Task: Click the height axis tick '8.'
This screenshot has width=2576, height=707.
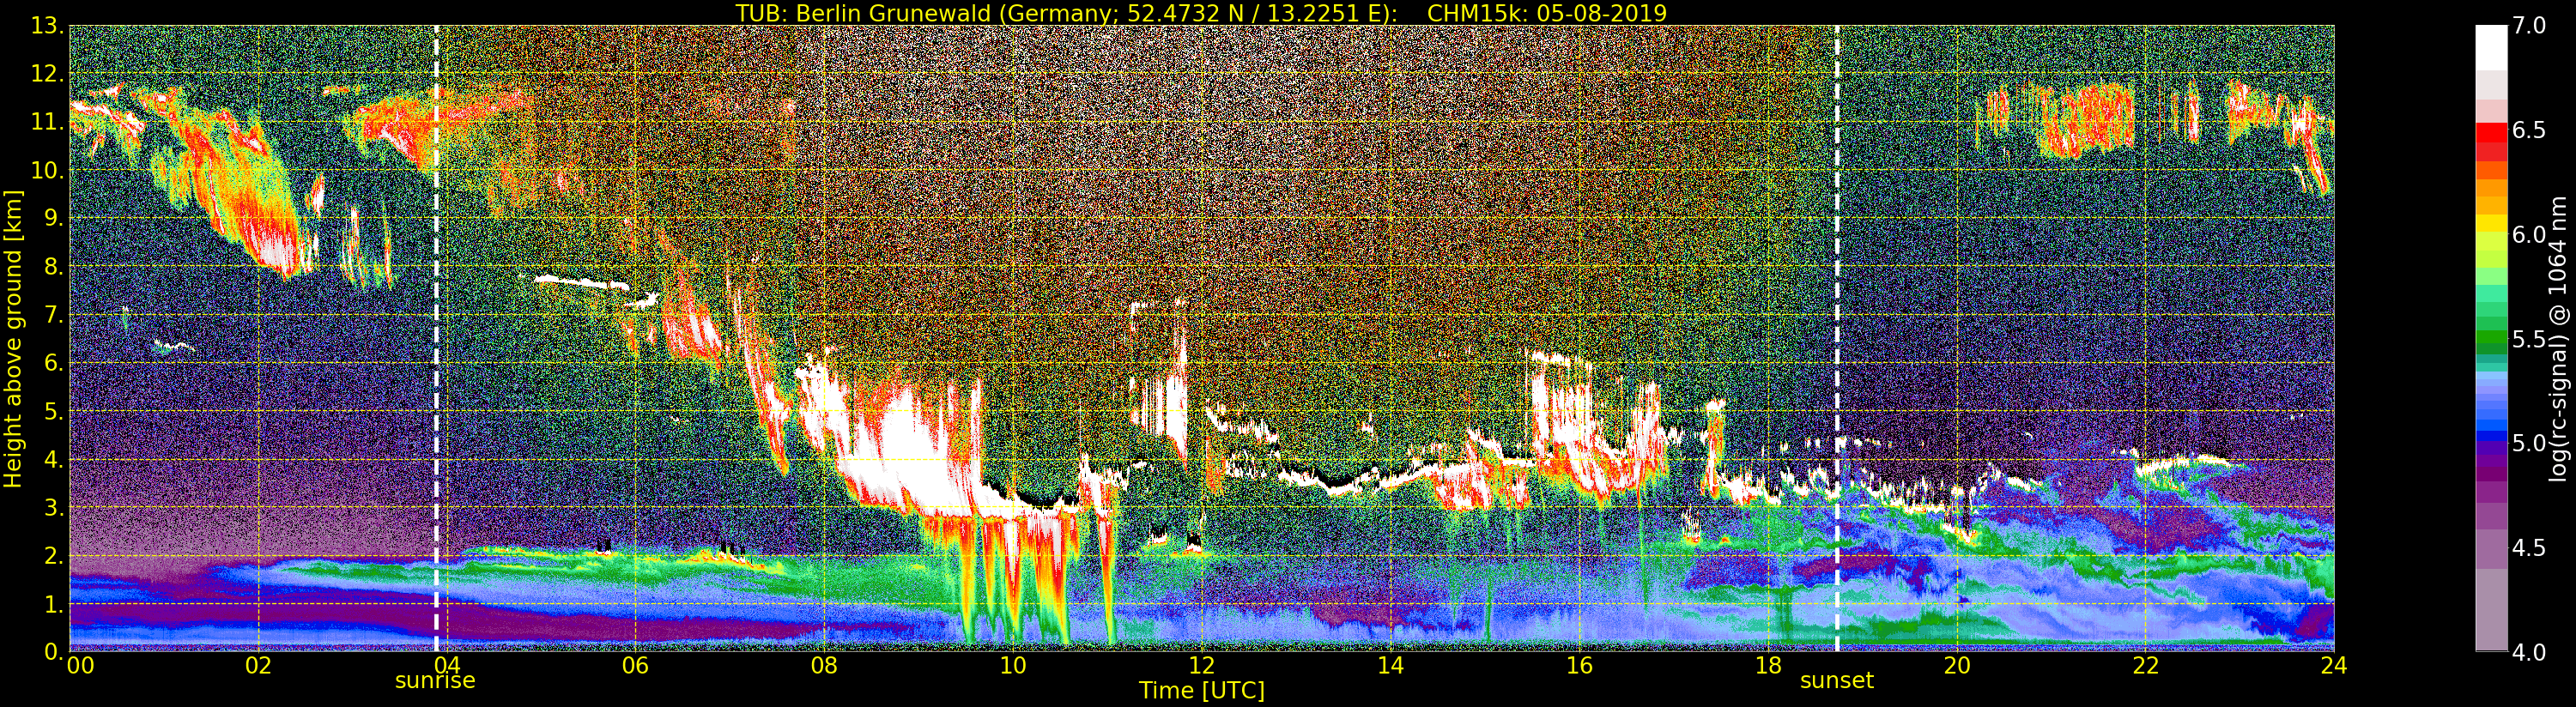Action: (x=54, y=267)
